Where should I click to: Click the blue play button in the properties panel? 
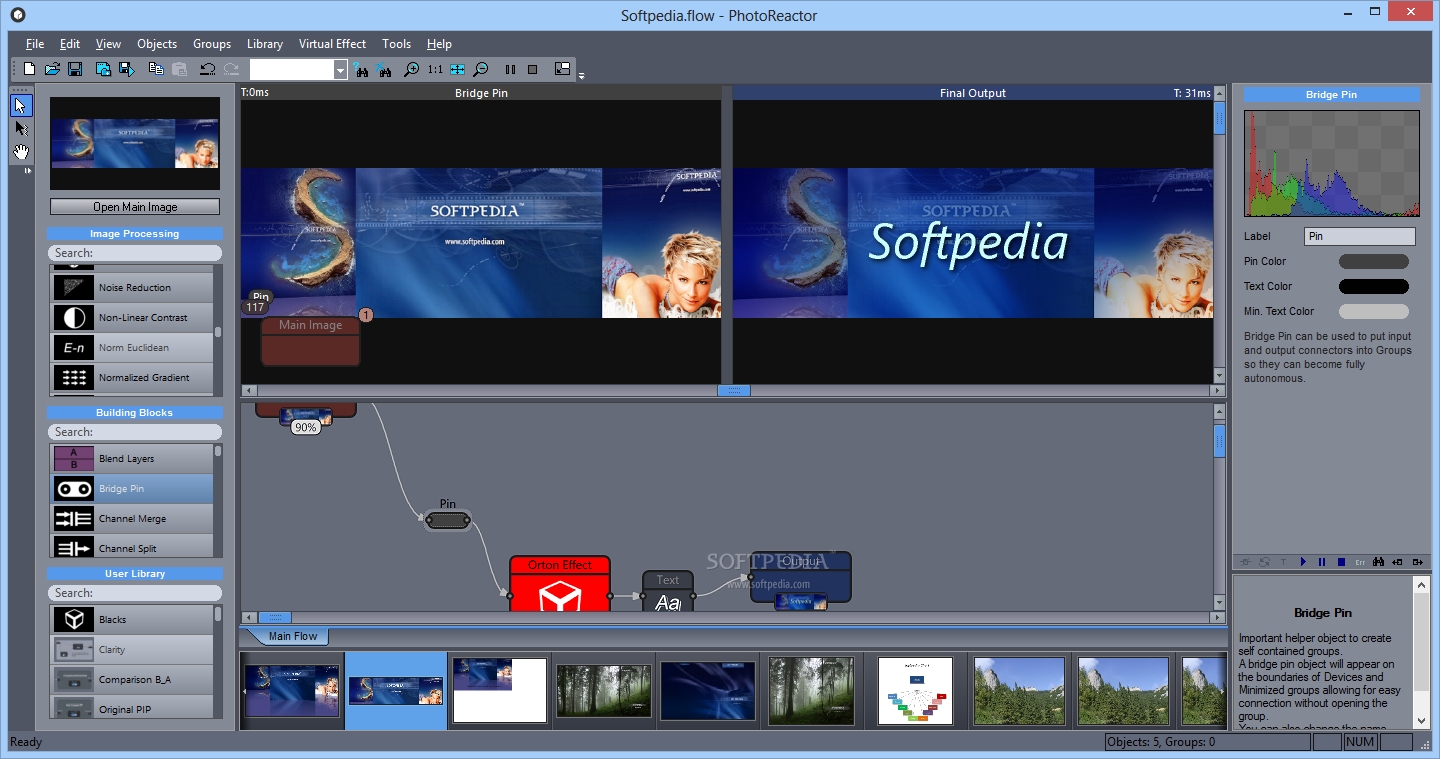click(1303, 562)
